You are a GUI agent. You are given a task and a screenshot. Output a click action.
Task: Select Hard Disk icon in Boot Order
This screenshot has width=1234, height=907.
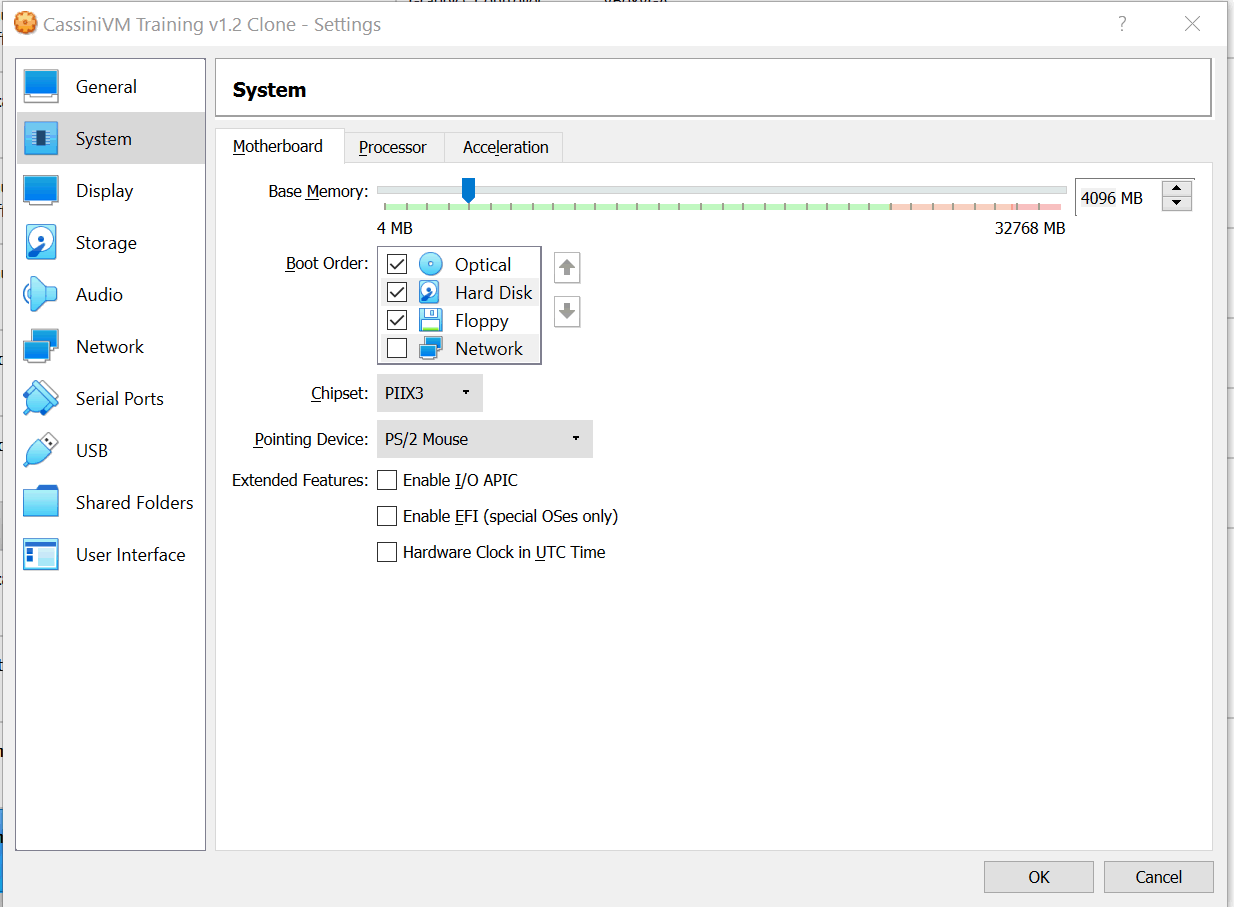click(x=430, y=292)
